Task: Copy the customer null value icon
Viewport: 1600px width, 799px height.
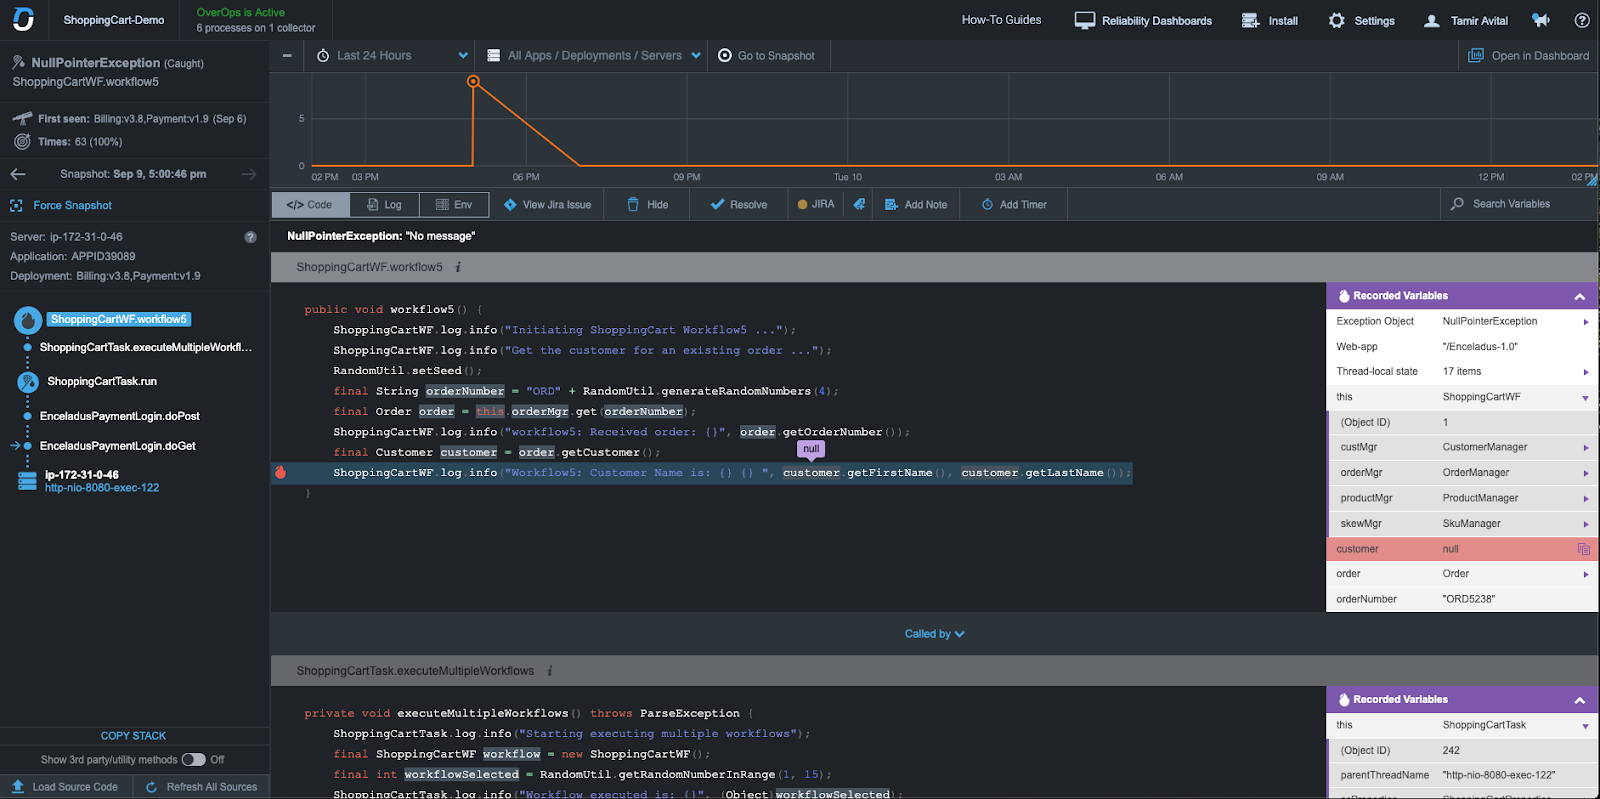Action: click(x=1583, y=549)
